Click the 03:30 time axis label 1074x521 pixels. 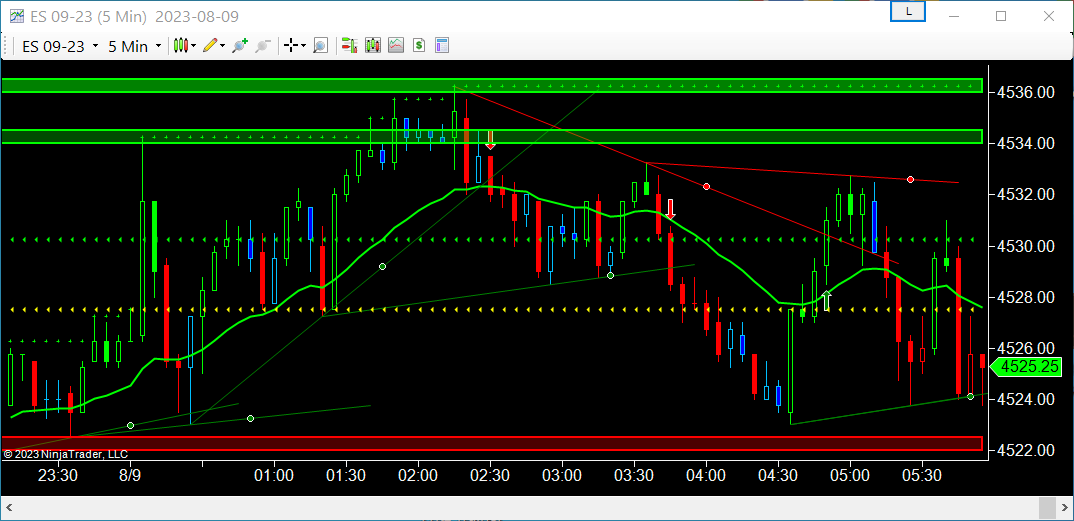(634, 474)
